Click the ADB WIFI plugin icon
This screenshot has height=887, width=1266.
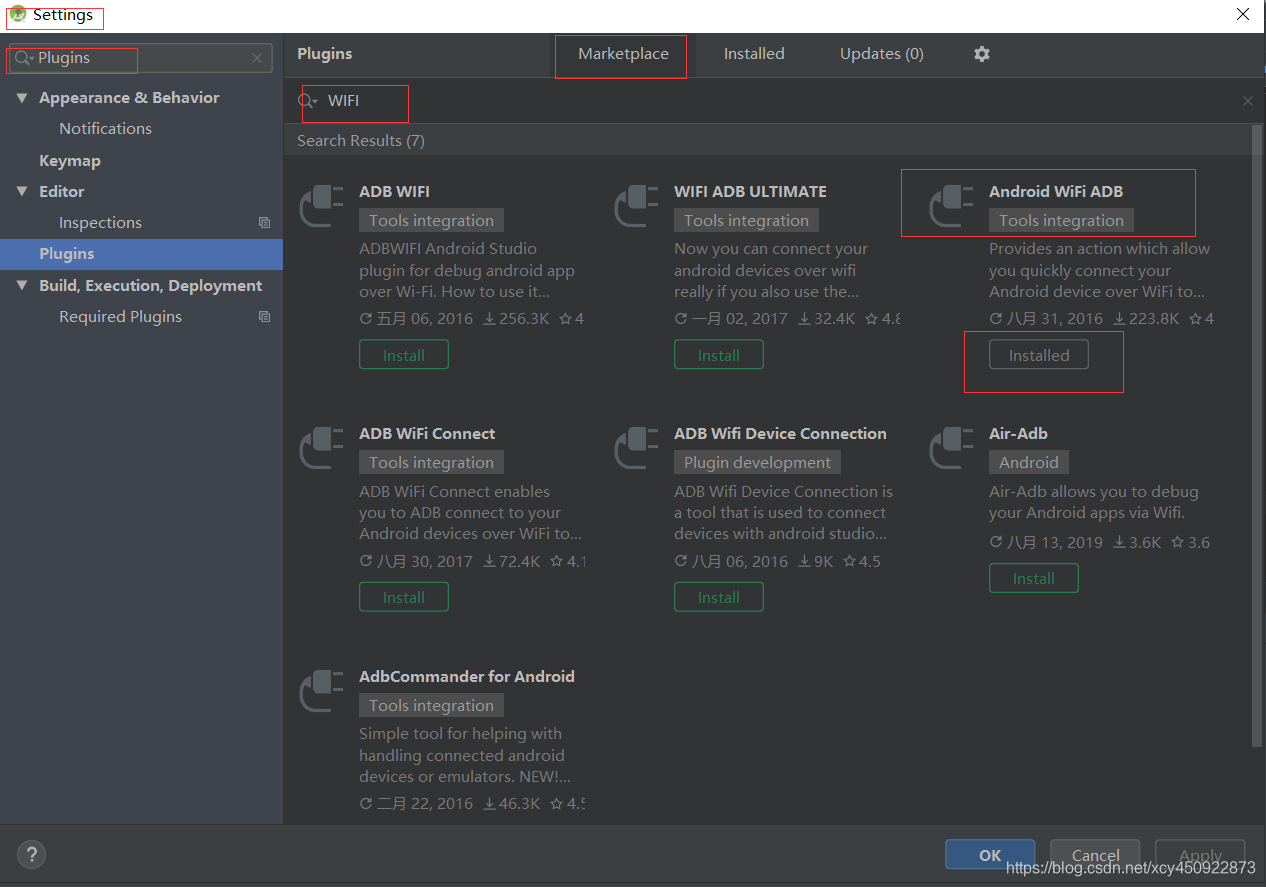322,207
